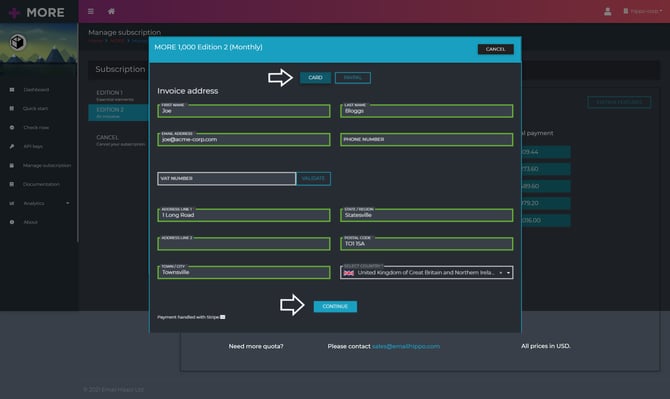The width and height of the screenshot is (670, 399).
Task: Click the Analytics chart icon in sidebar
Action: tap(12, 203)
